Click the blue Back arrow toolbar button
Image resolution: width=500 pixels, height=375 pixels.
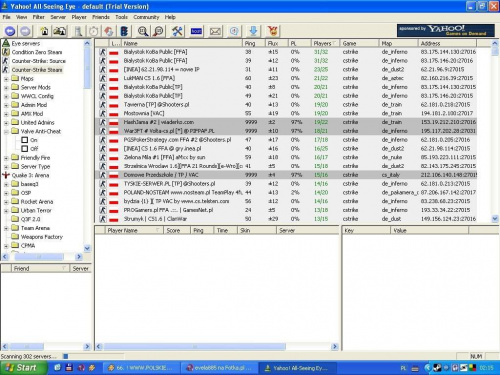tap(10, 31)
